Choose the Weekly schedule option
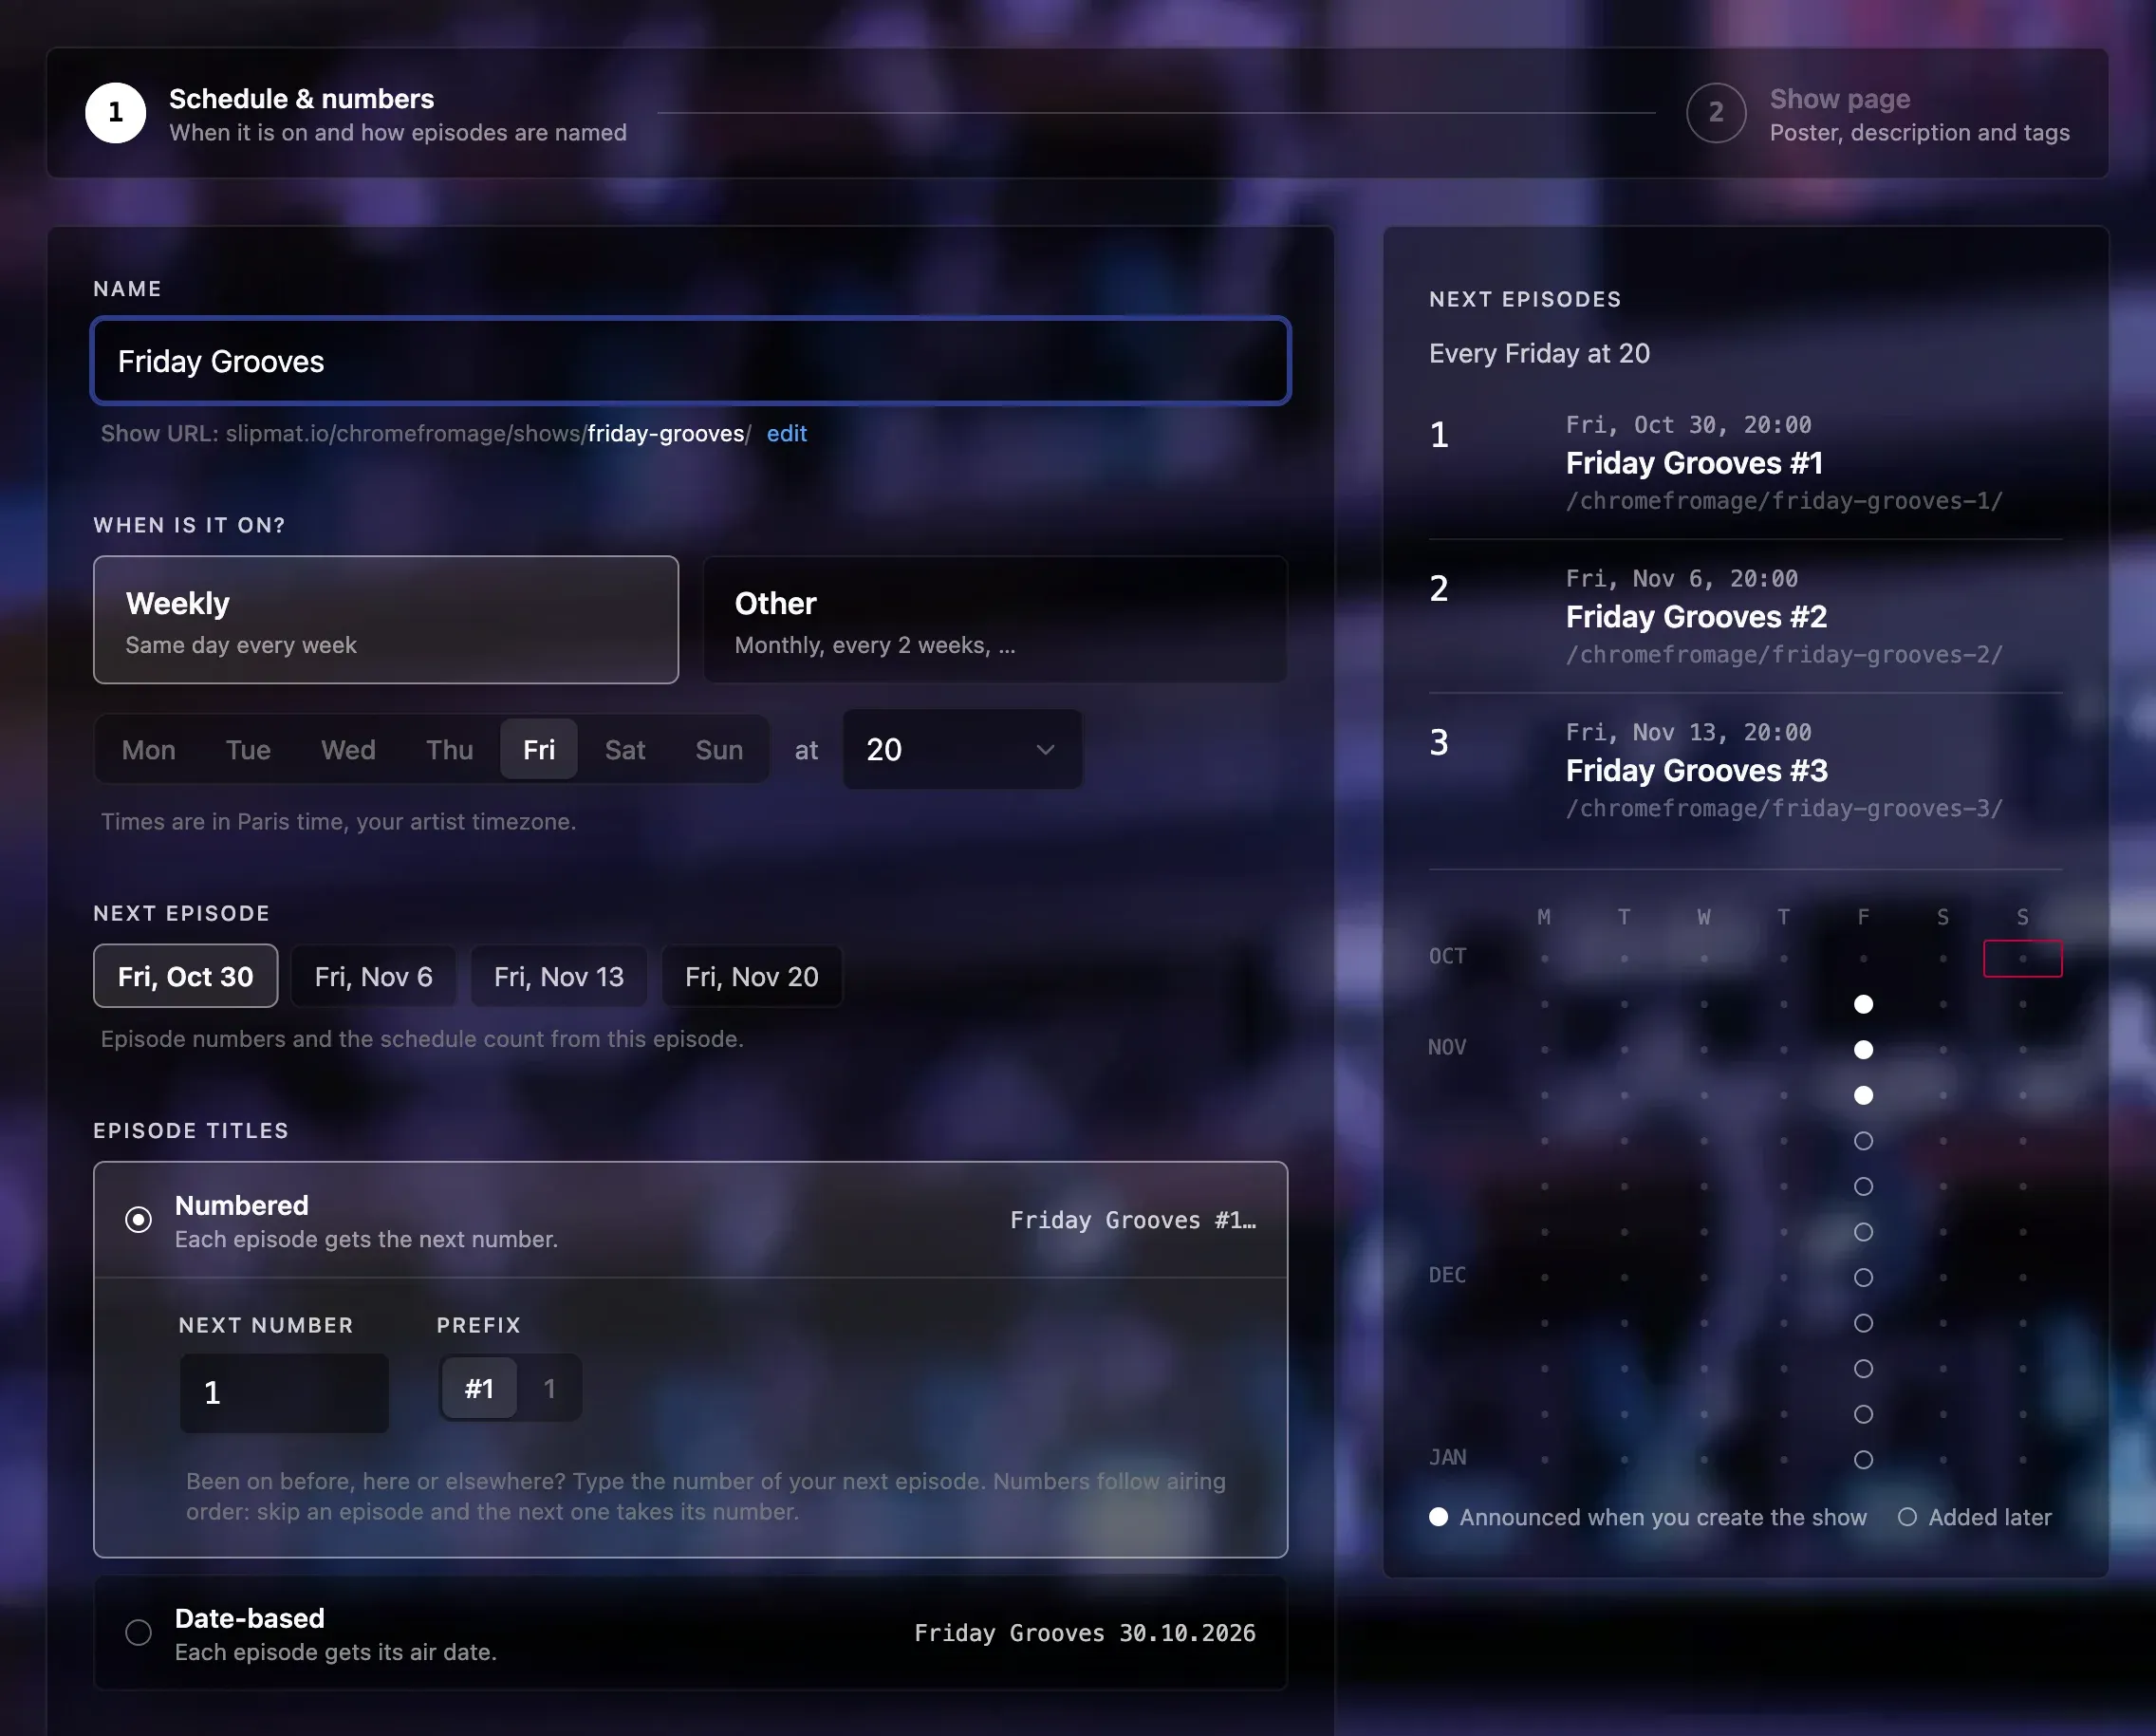Screen dimensions: 2156x1736 [x=386, y=620]
